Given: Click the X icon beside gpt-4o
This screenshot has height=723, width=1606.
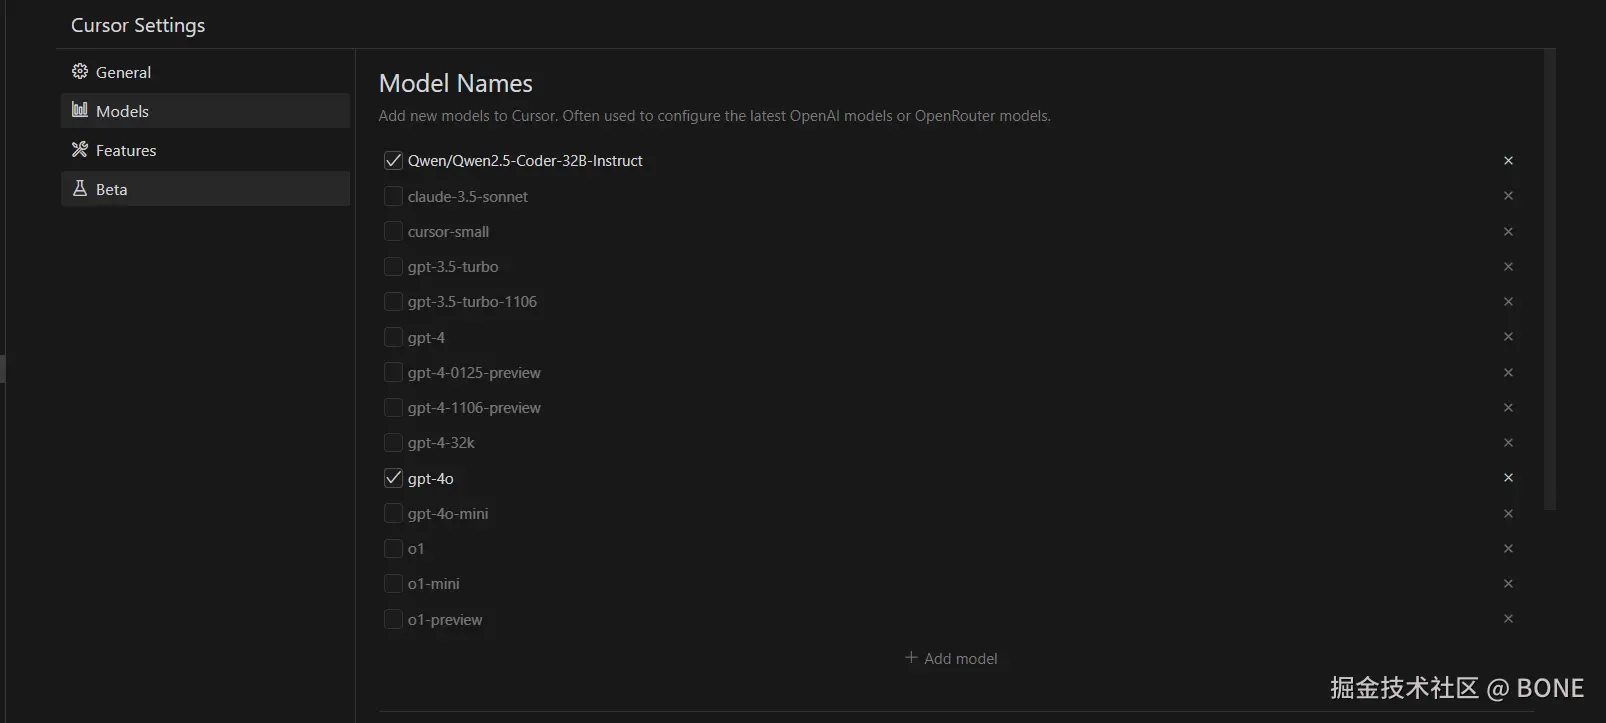Looking at the screenshot, I should (x=1508, y=478).
